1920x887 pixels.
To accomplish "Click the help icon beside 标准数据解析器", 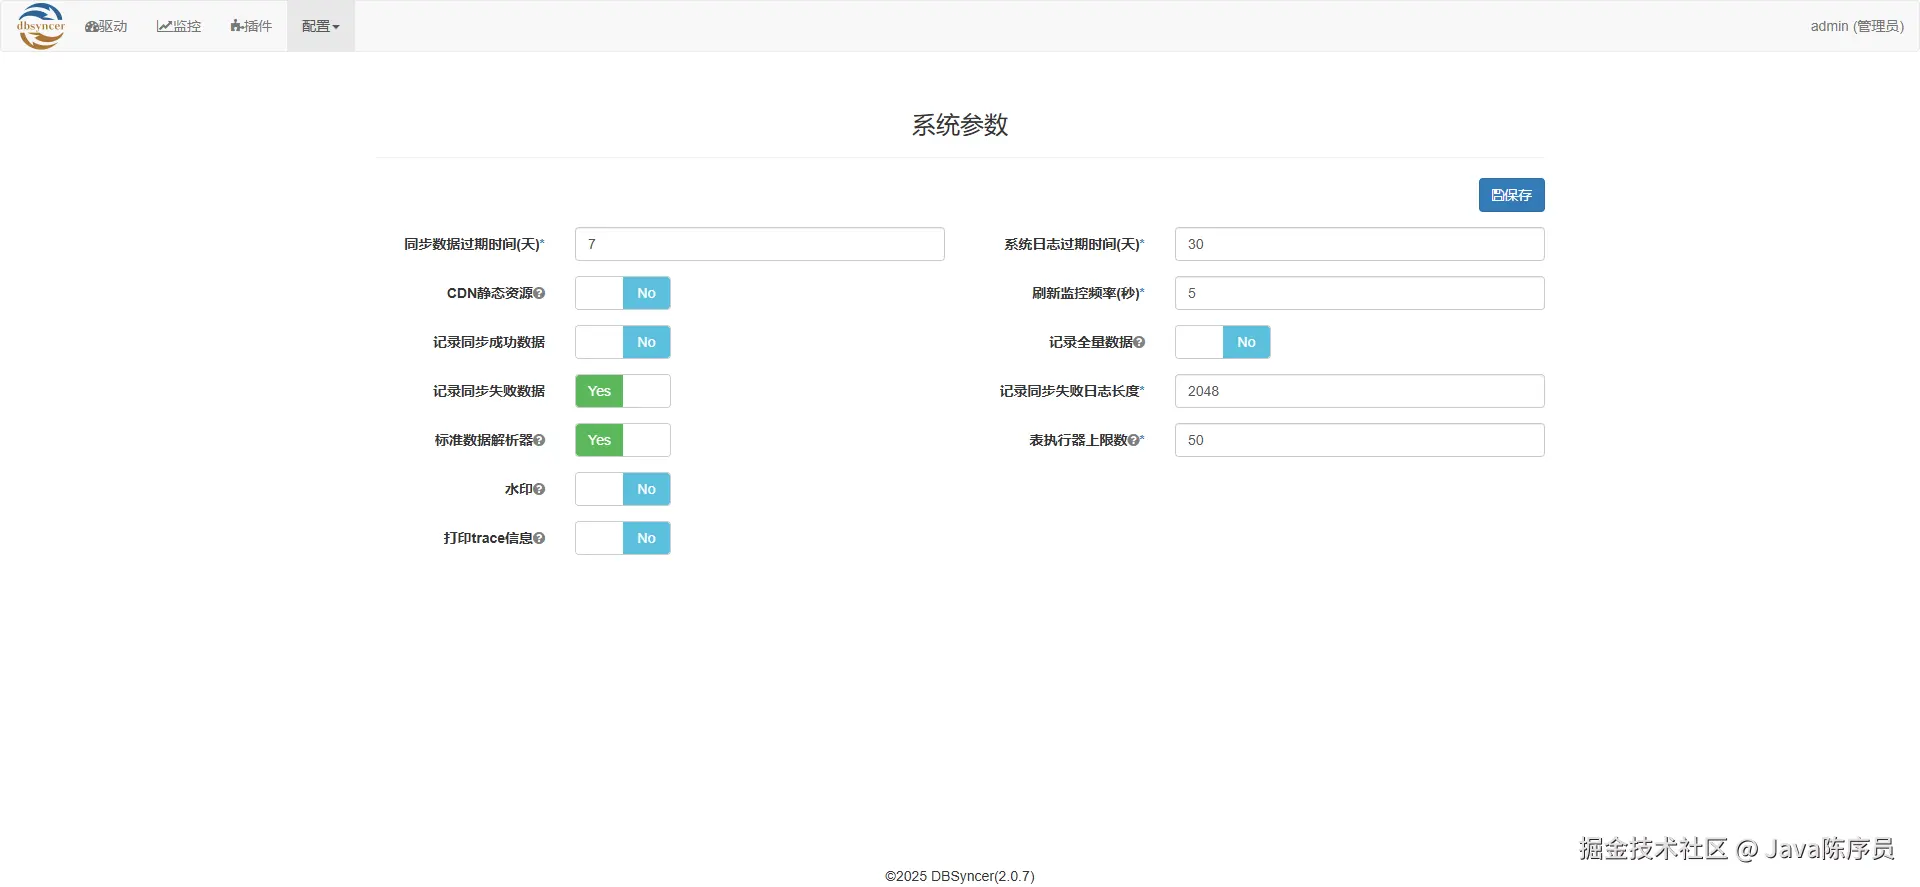I will coord(539,440).
